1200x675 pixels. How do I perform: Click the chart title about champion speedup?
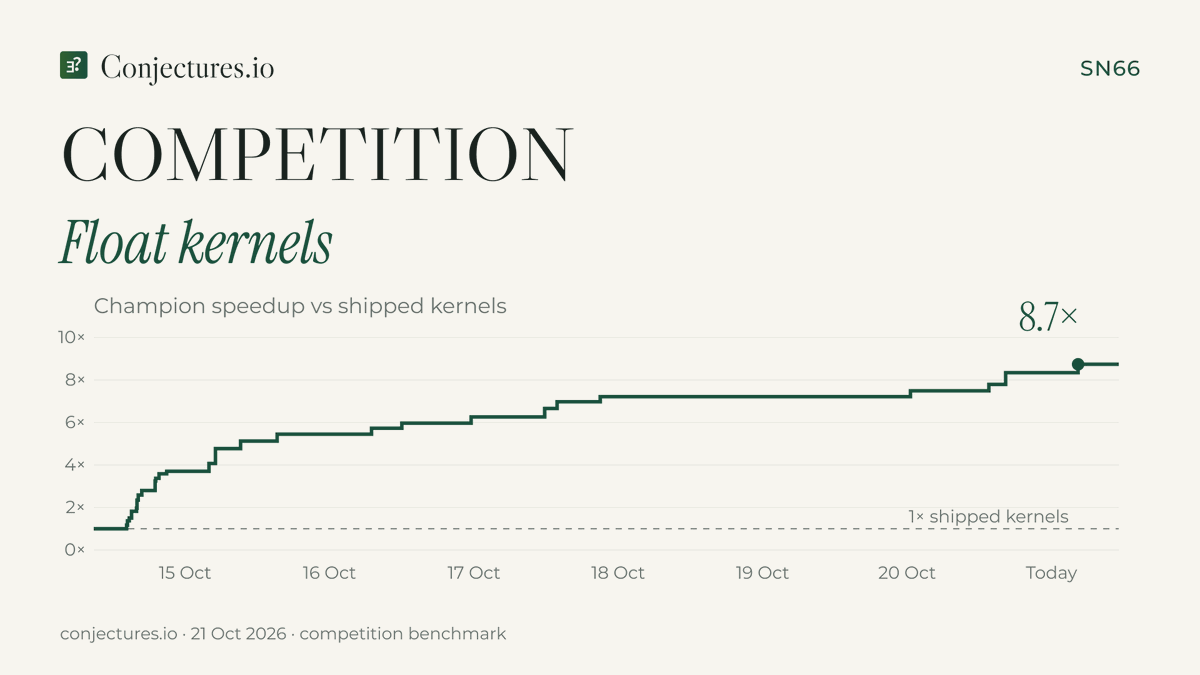tap(300, 306)
